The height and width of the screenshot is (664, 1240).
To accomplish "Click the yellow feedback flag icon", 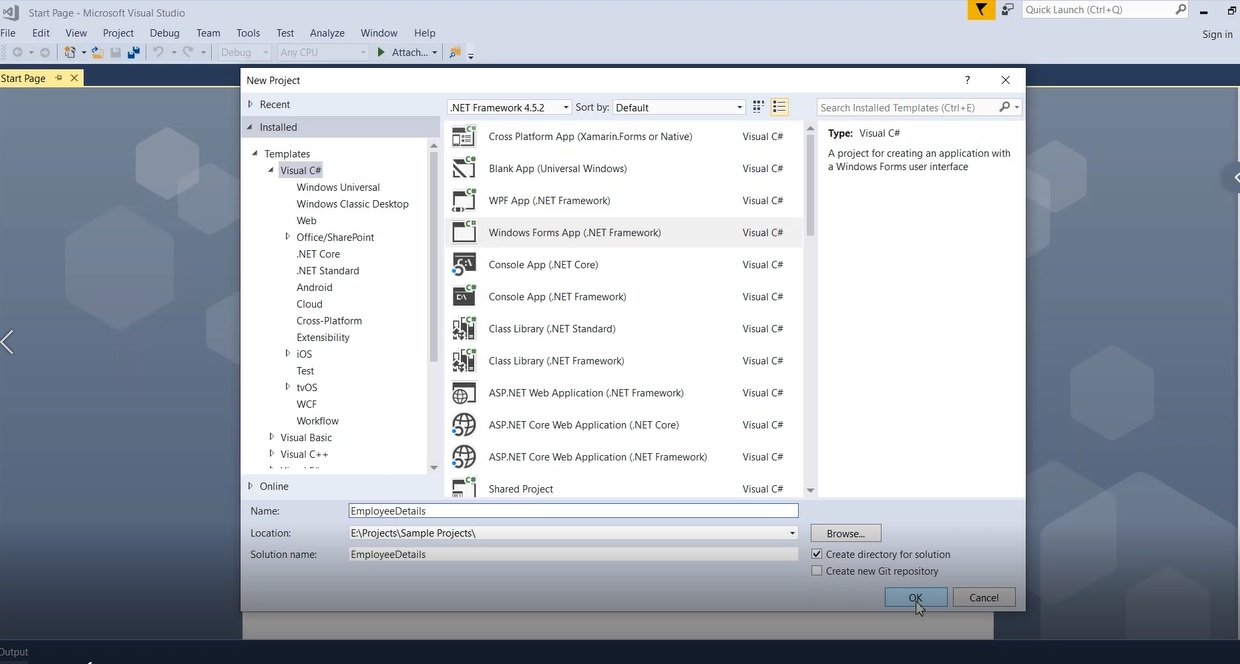I will [x=979, y=9].
